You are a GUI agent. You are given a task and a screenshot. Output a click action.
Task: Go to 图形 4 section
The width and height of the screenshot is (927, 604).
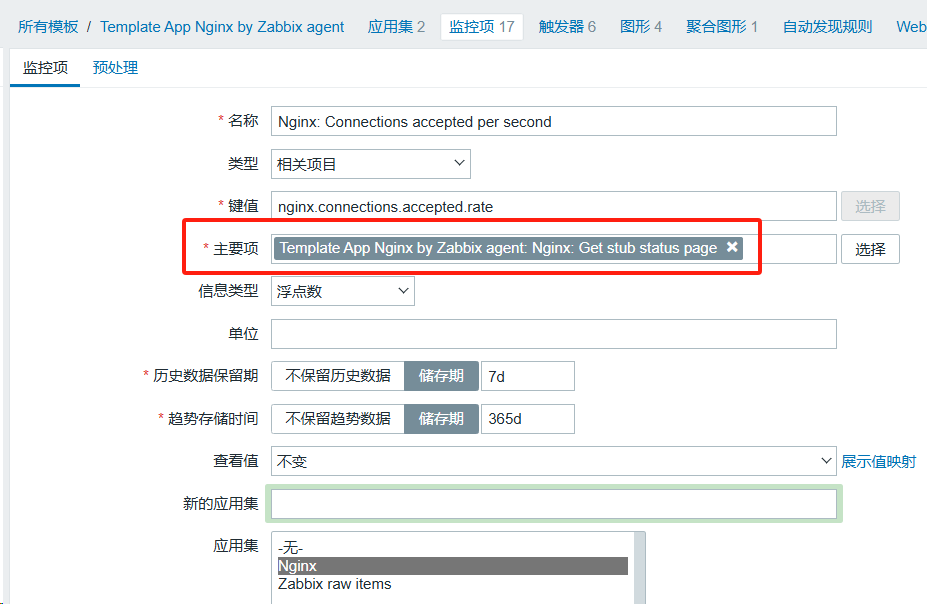tap(641, 27)
